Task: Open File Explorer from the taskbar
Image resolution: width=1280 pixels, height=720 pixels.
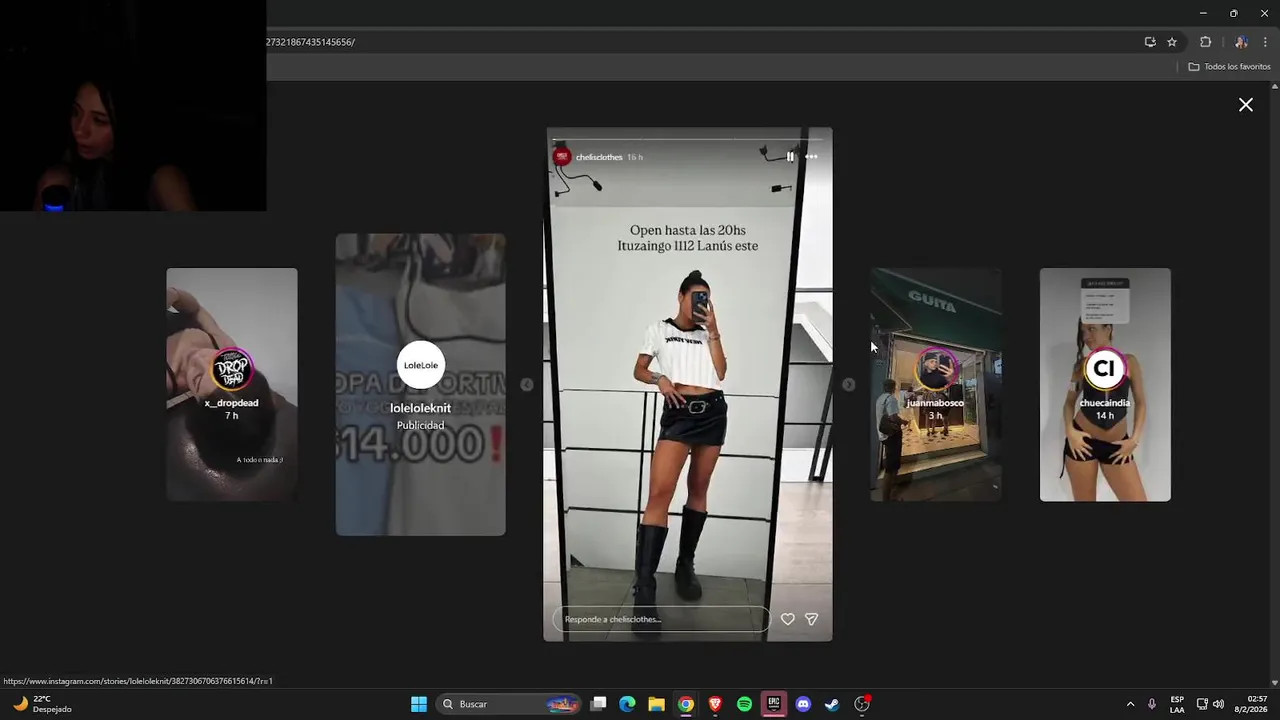Action: click(656, 704)
